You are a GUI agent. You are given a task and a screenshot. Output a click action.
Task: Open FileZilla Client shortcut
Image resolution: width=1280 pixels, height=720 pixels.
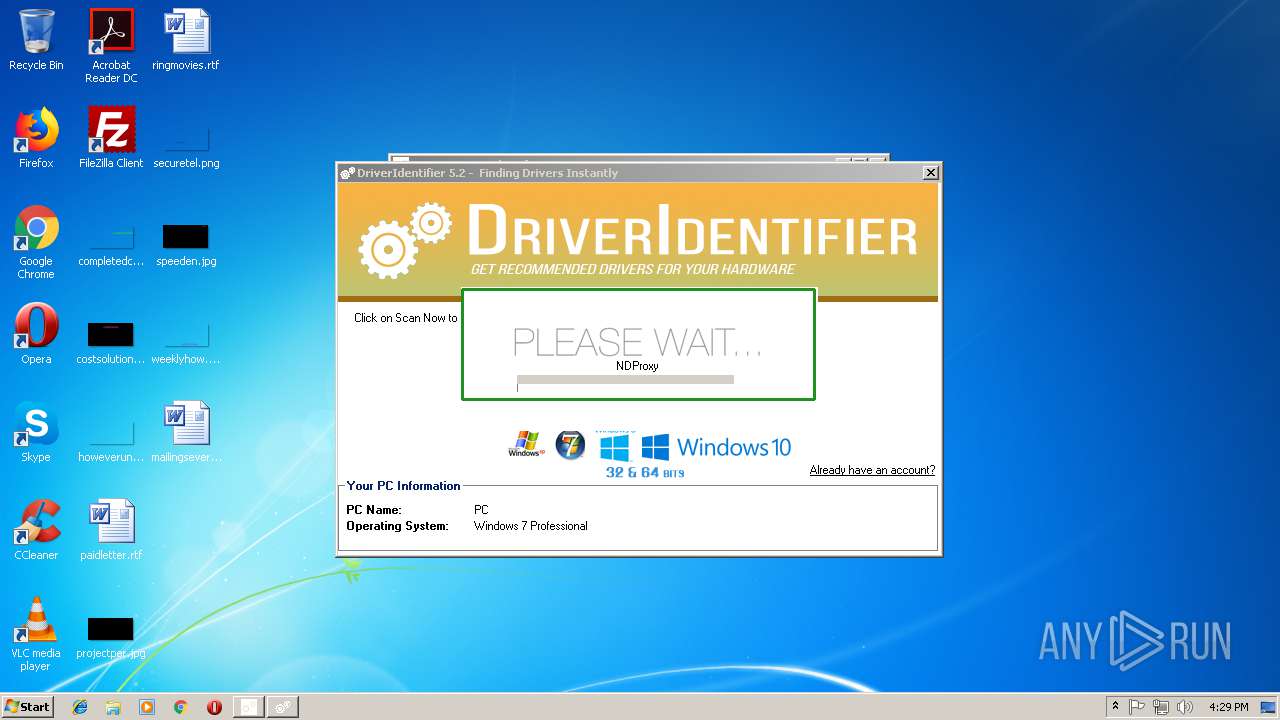[111, 138]
